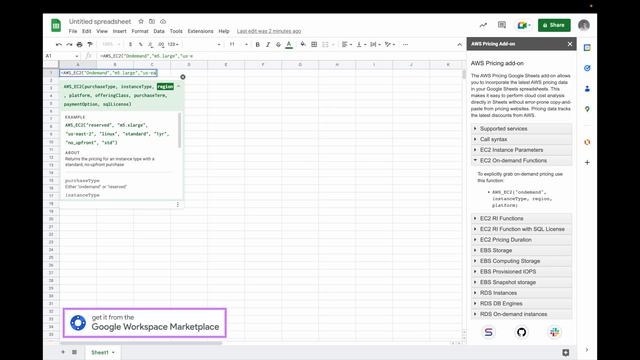This screenshot has width=640, height=360.
Task: Open the vertical align dropdown
Action: tap(361, 44)
